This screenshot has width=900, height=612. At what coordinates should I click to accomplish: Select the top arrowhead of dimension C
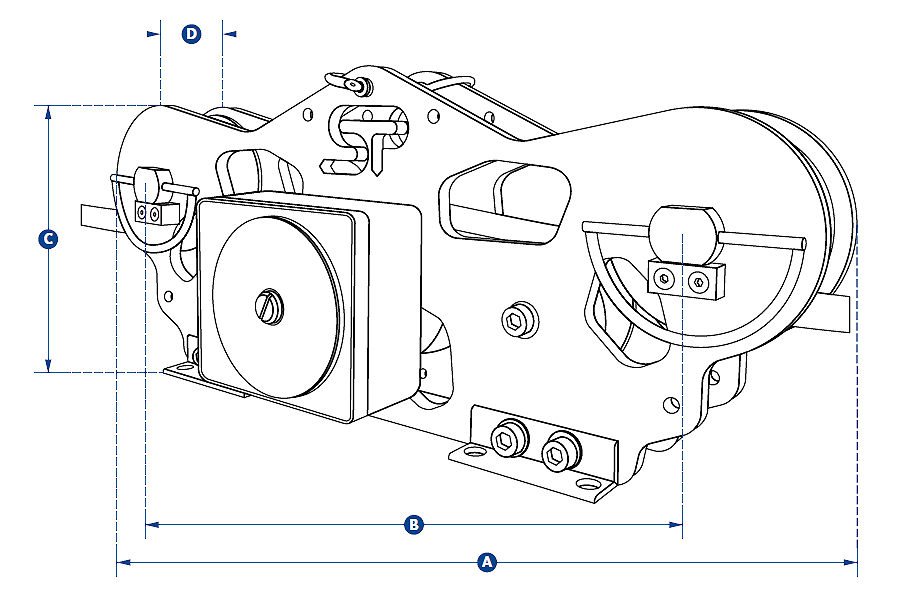point(47,112)
